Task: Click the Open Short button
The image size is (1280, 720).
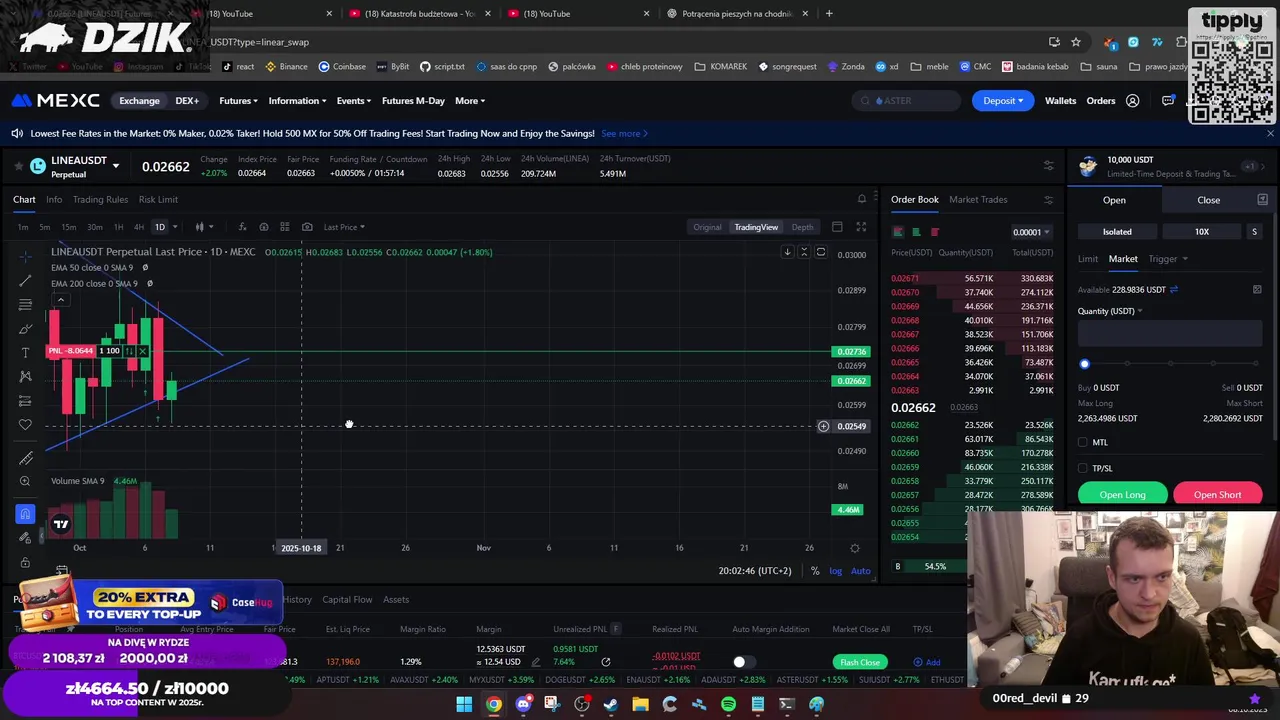Action: (x=1217, y=495)
